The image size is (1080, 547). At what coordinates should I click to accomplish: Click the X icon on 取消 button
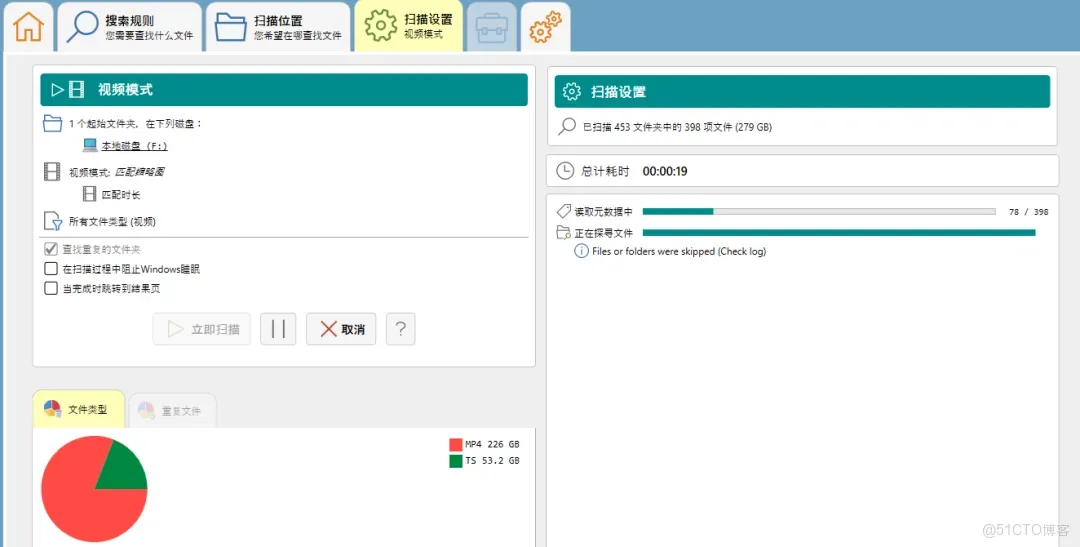(x=329, y=329)
